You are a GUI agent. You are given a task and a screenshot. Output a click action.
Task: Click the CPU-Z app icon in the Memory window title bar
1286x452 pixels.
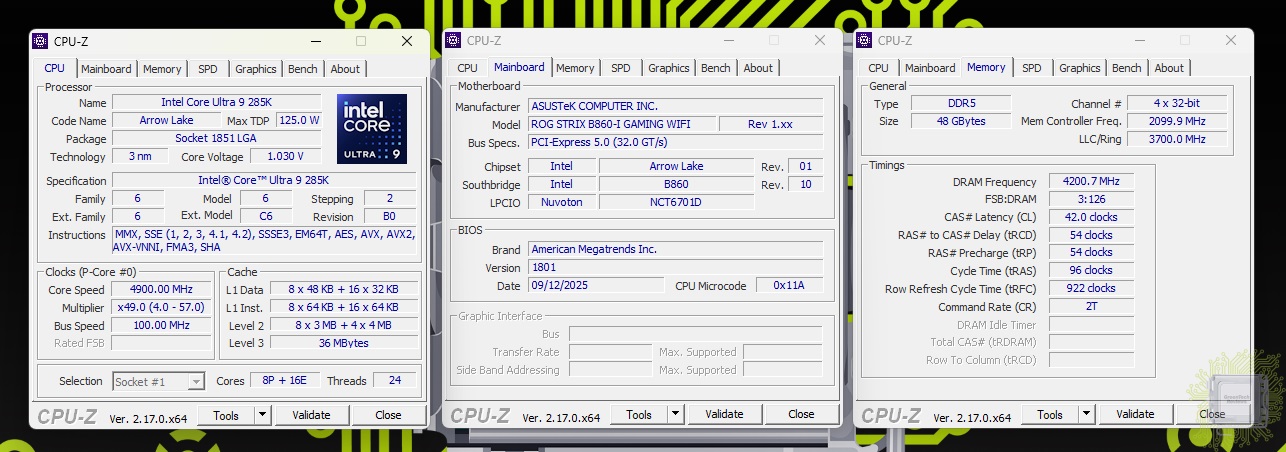tap(866, 40)
